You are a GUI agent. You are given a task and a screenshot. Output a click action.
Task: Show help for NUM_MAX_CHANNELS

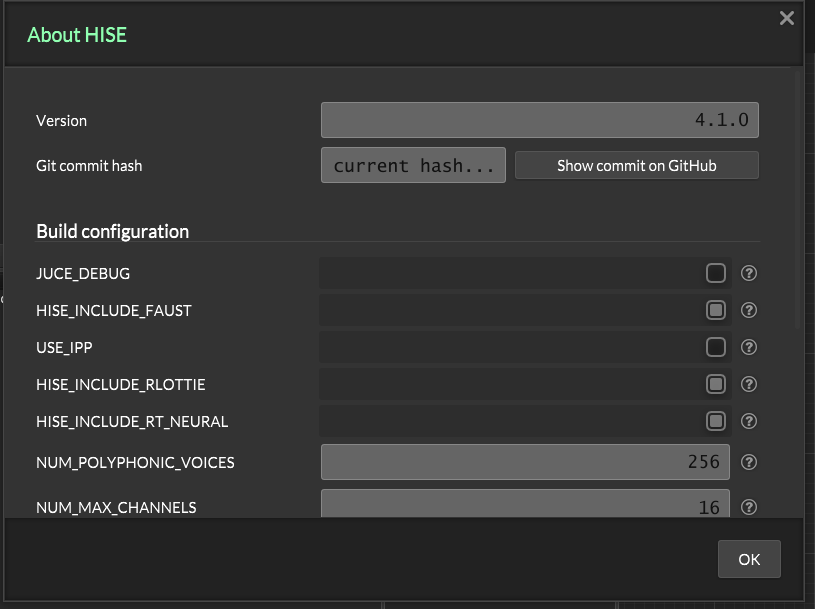748,507
